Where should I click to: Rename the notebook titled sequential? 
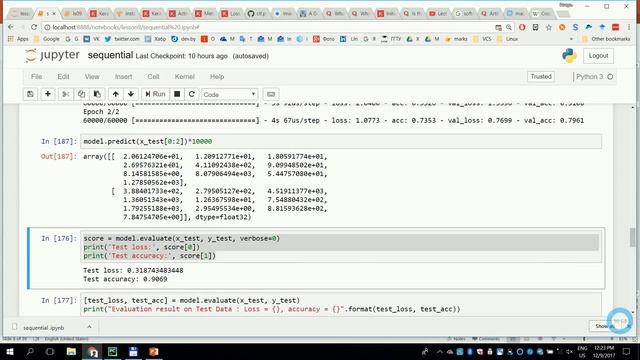point(110,55)
